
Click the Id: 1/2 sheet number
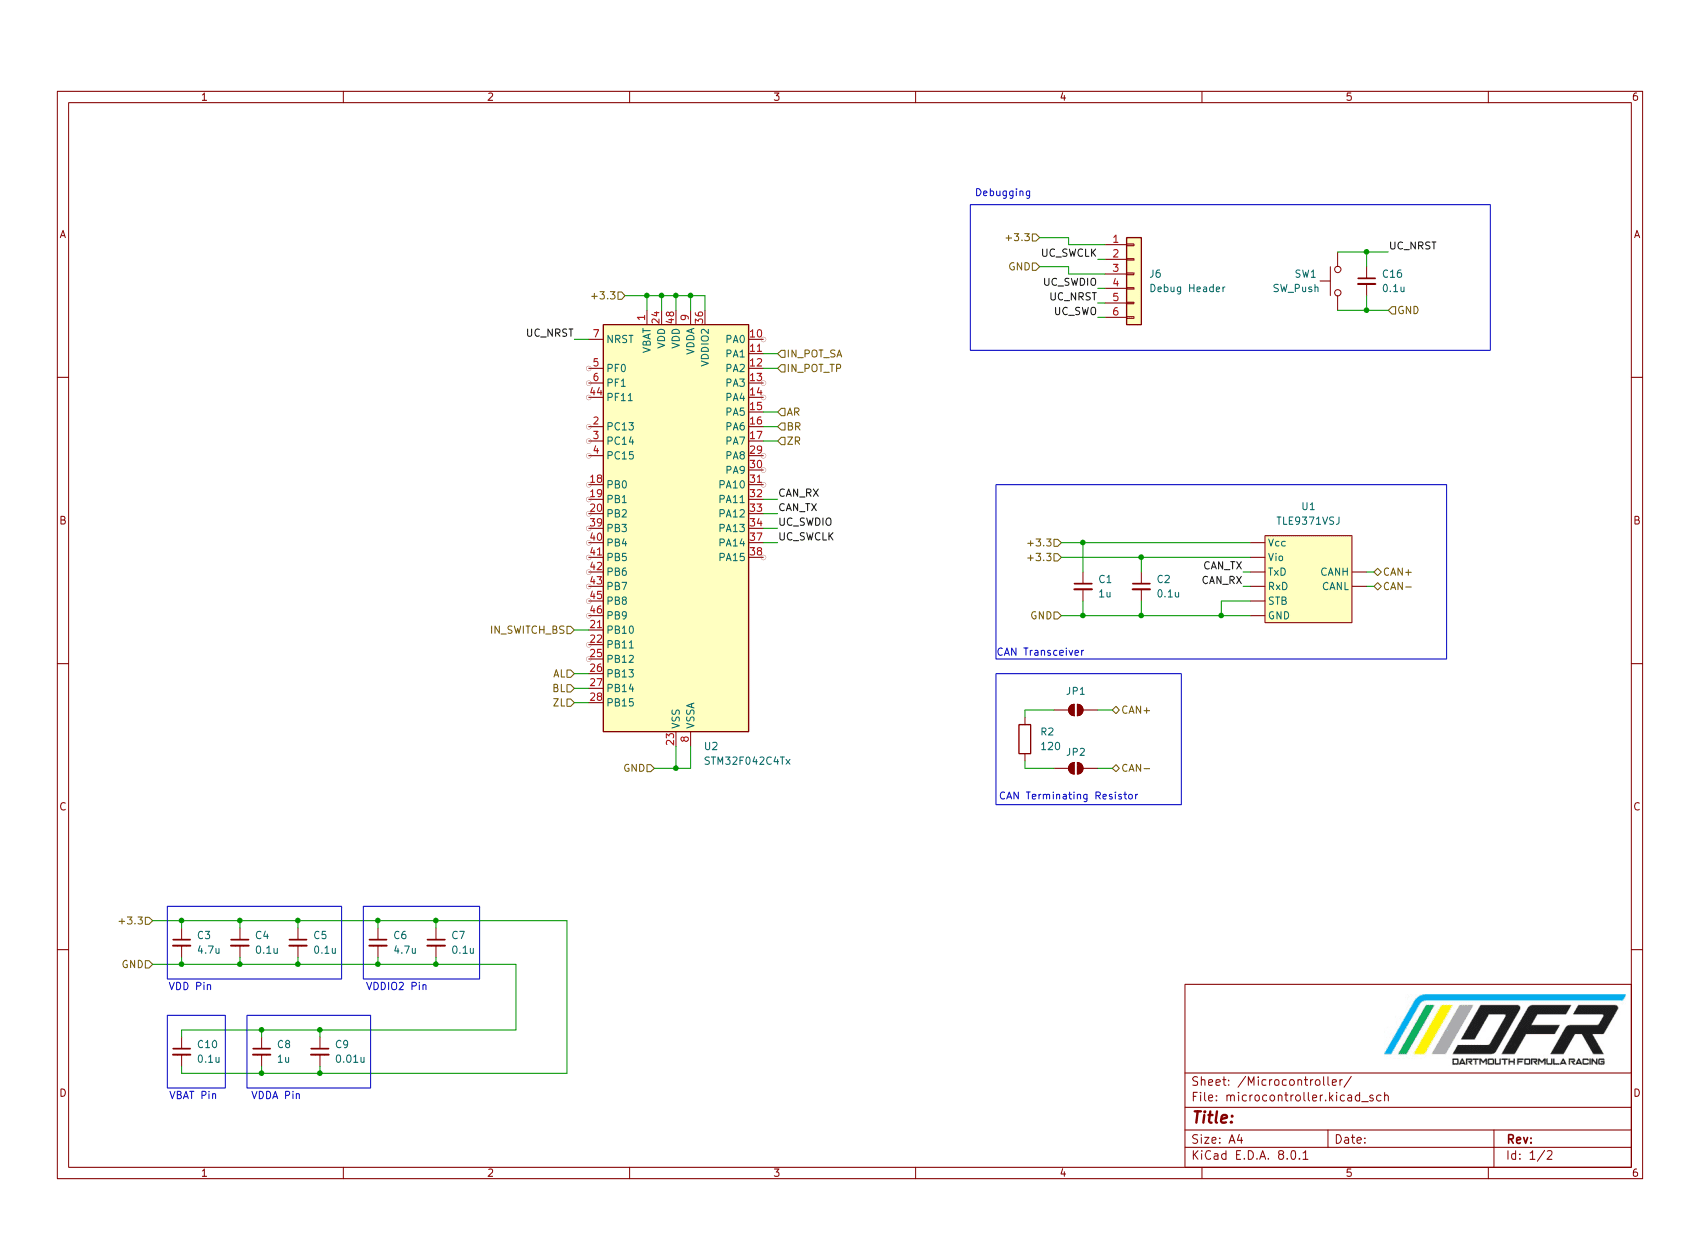(x=1530, y=1155)
